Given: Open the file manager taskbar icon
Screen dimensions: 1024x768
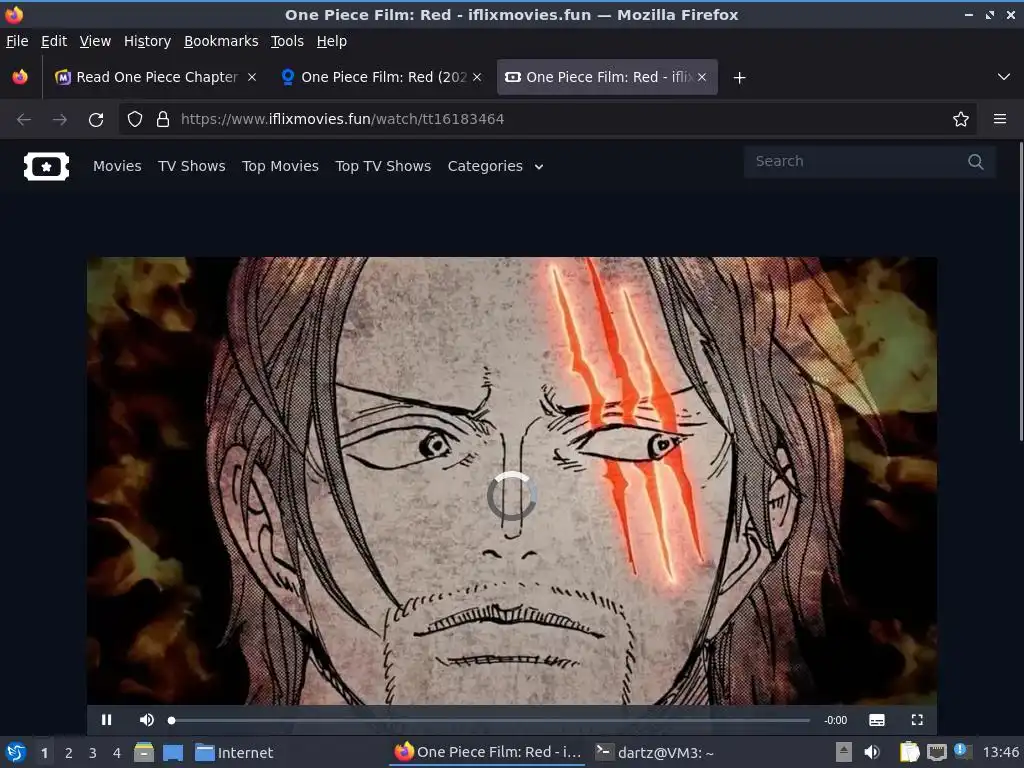Looking at the screenshot, I should [144, 753].
